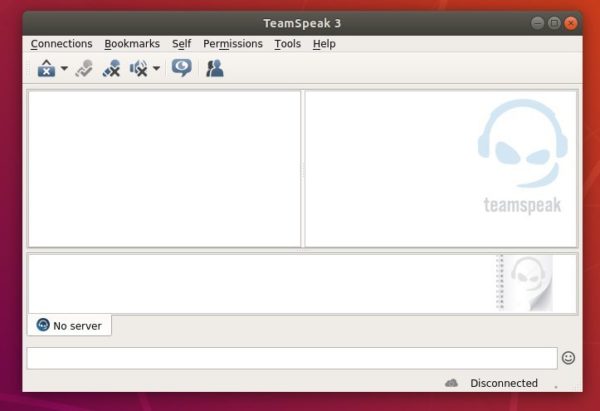Click the empty server tree panel
The width and height of the screenshot is (600, 411).
[x=165, y=169]
